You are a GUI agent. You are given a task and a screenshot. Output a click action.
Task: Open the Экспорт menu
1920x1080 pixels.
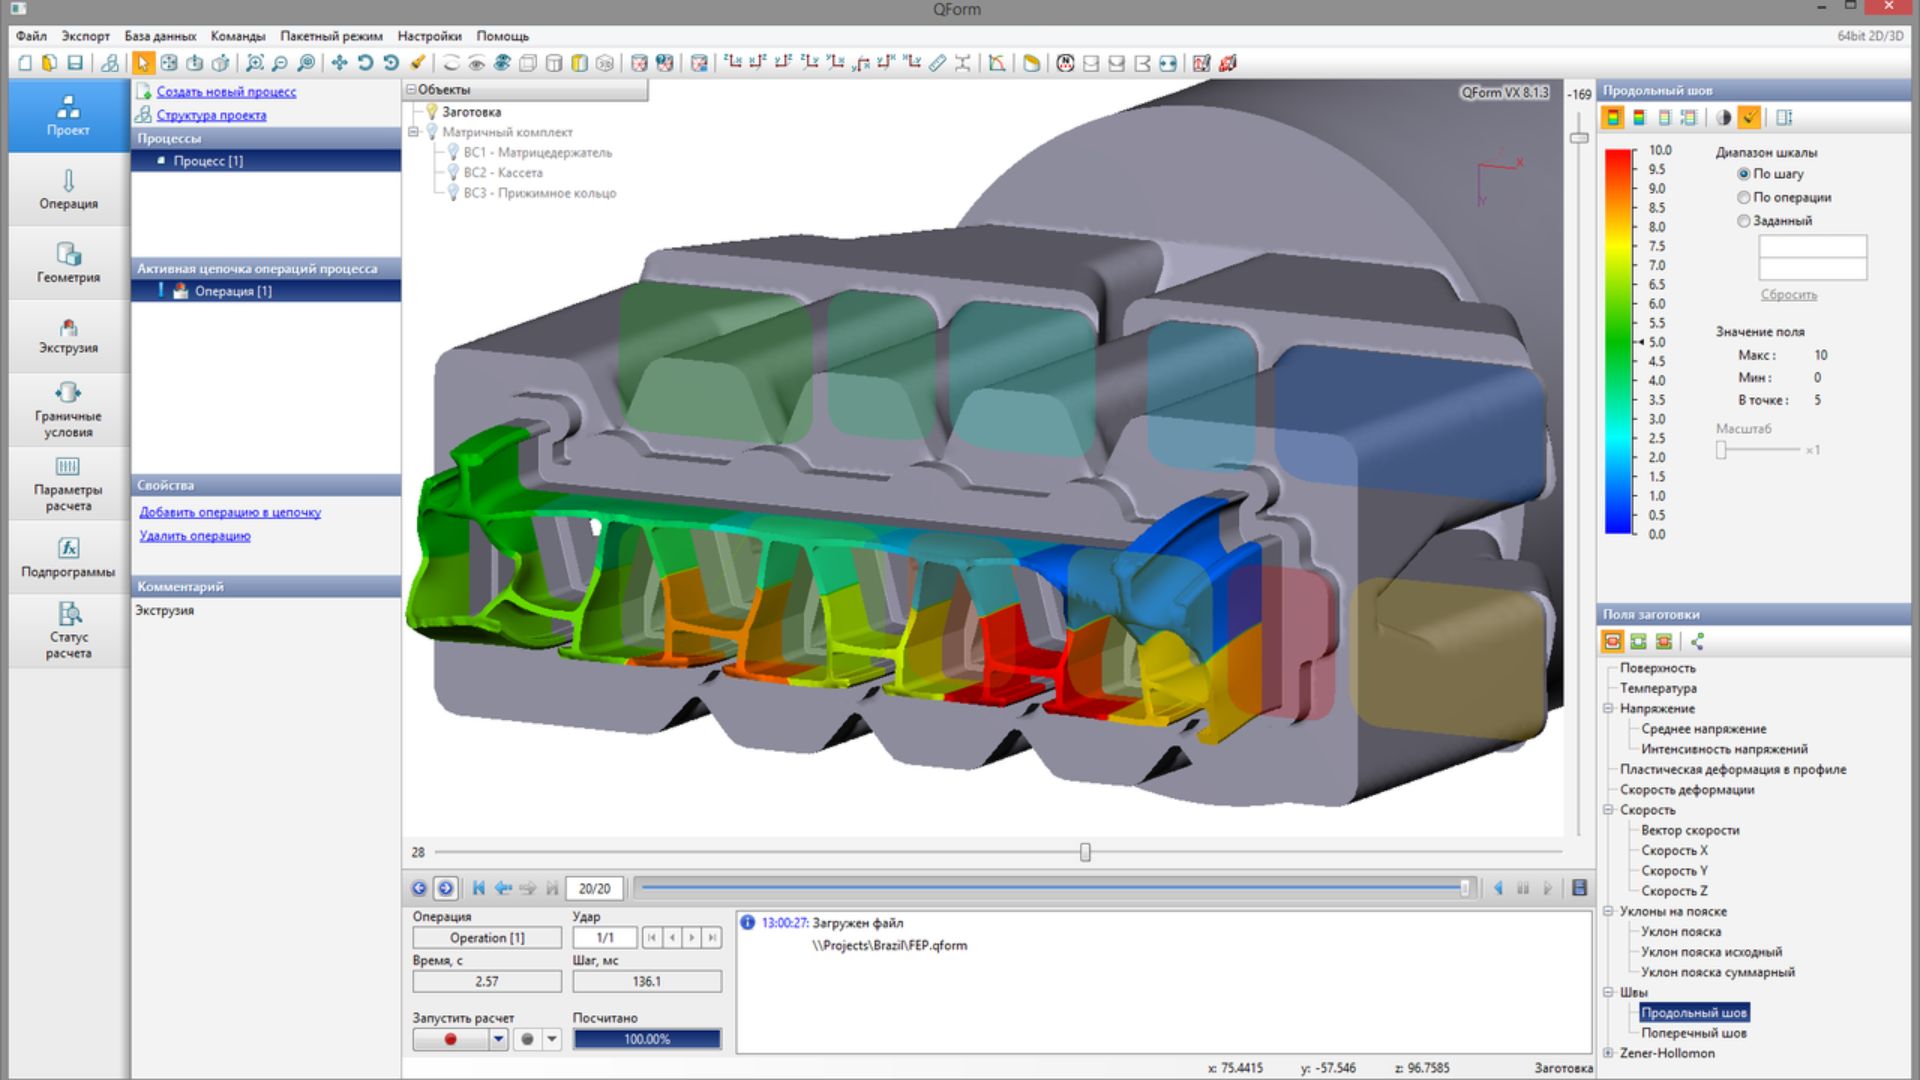85,36
